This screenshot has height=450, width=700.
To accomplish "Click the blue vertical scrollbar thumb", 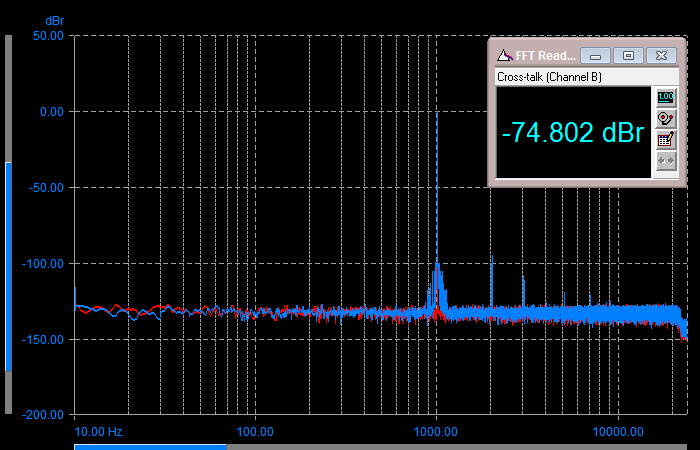I will click(8, 267).
